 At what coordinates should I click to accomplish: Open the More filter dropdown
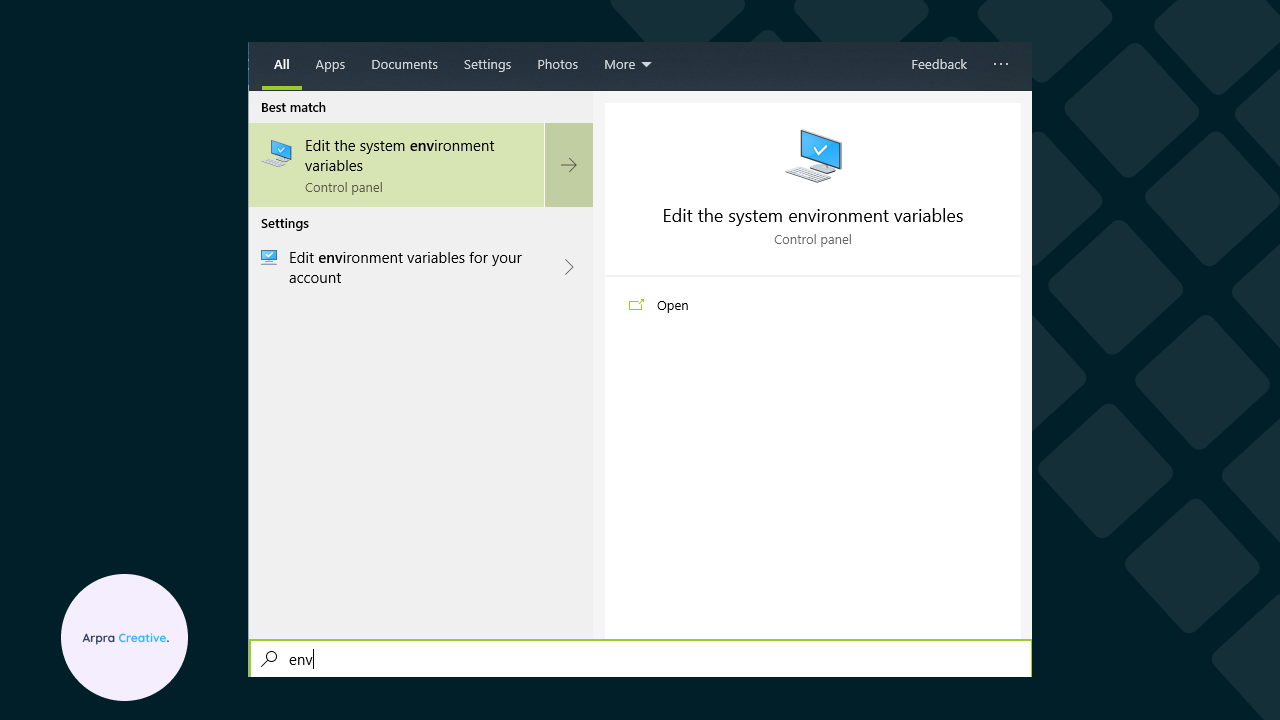coord(627,64)
